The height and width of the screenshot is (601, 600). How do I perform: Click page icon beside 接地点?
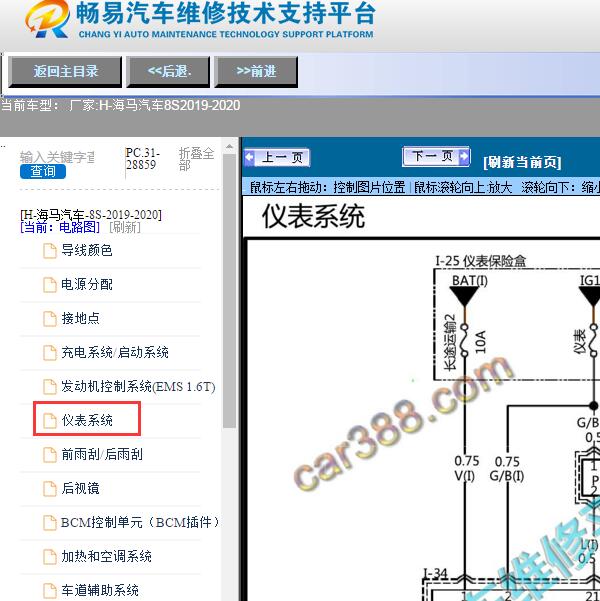49,319
